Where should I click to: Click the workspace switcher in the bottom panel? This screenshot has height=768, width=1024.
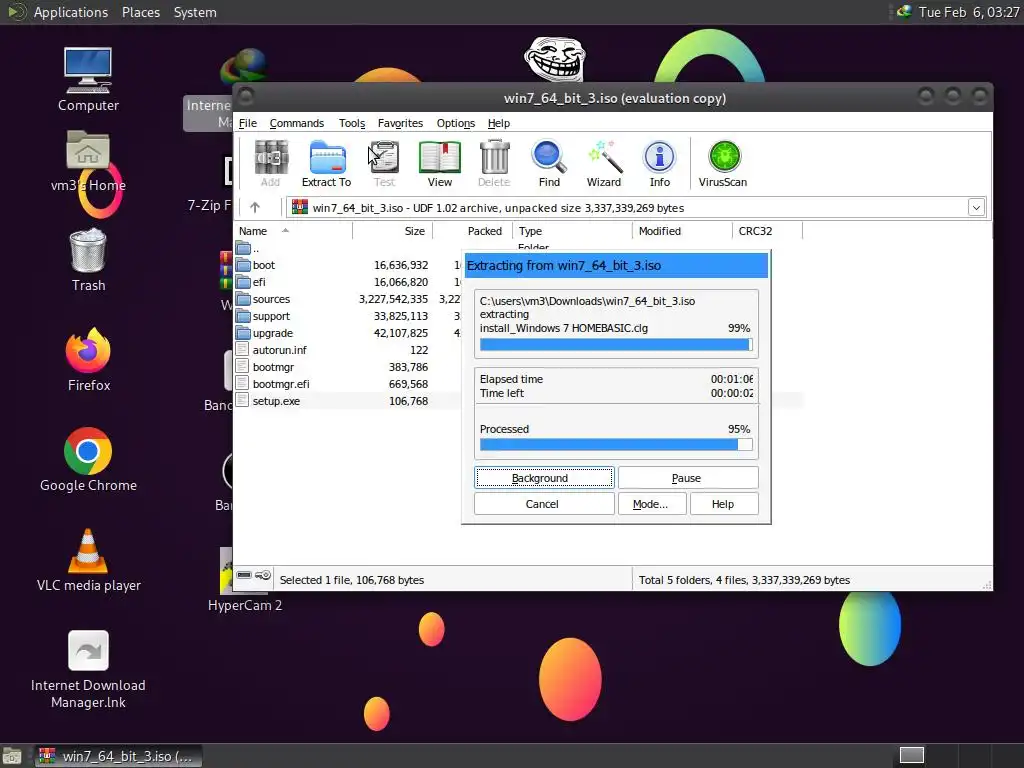pyautogui.click(x=912, y=756)
